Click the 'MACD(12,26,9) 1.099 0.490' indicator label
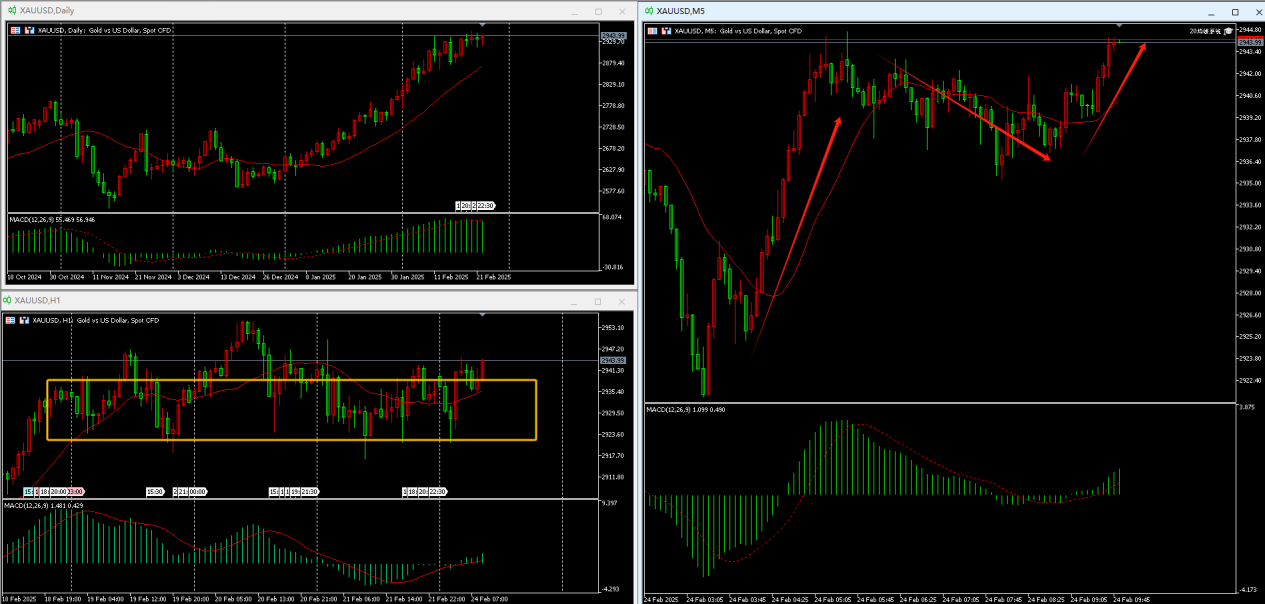1265x604 pixels. coord(686,409)
